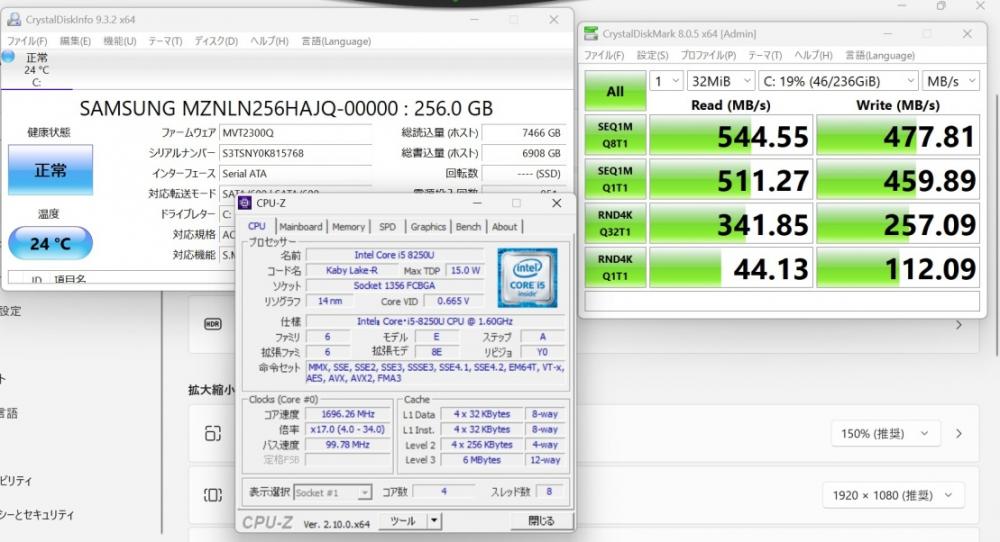Open テーマ(T) menu in CrystalDiskInfo
1000x542 pixels.
pyautogui.click(x=165, y=41)
